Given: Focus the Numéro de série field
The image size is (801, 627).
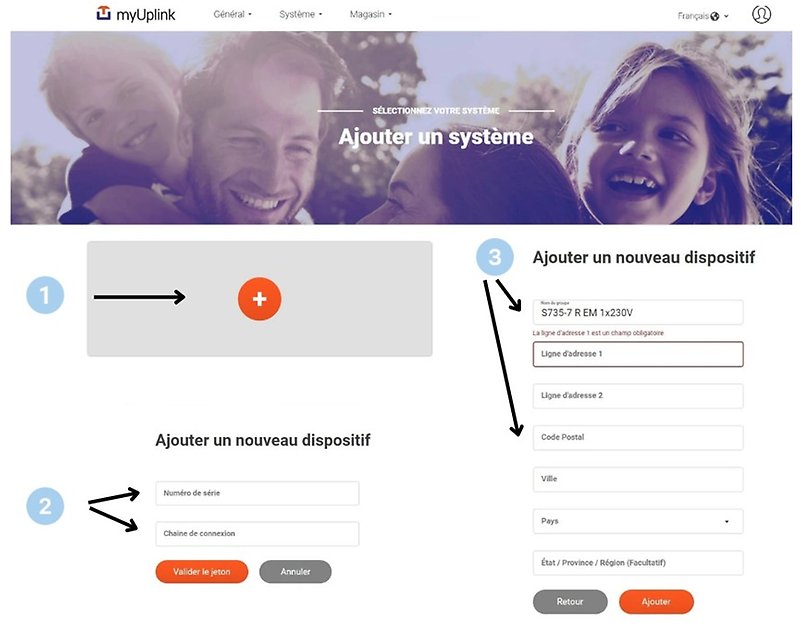Looking at the screenshot, I should point(257,493).
